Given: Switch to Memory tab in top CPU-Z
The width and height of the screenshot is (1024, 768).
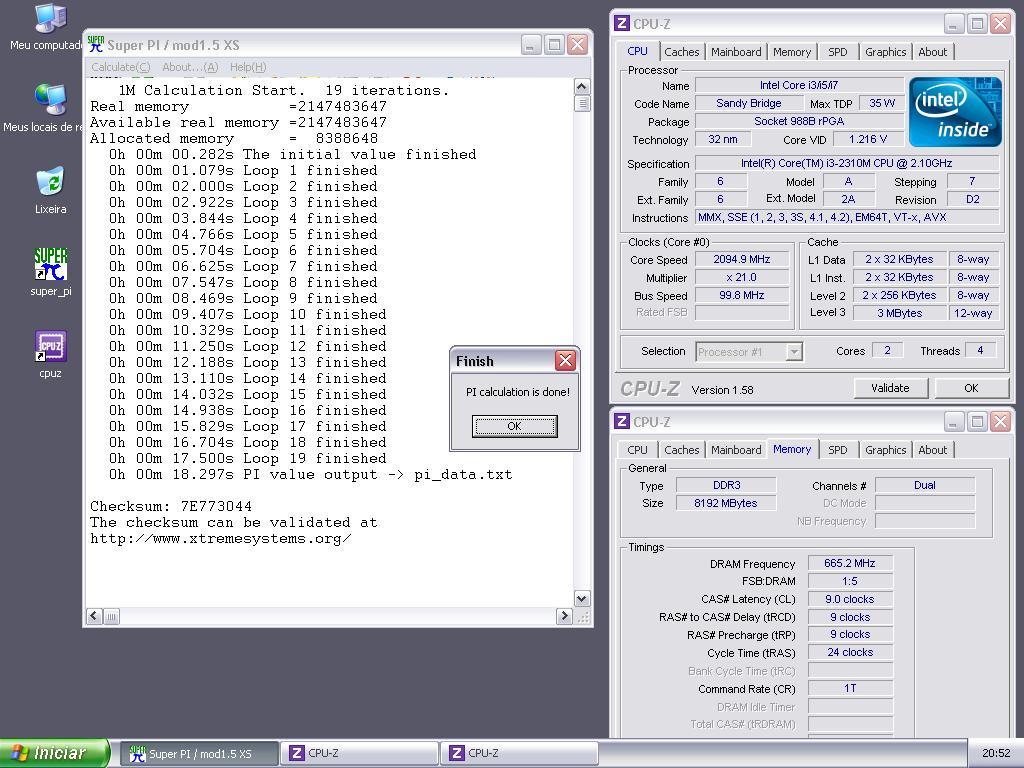Looking at the screenshot, I should [x=792, y=52].
